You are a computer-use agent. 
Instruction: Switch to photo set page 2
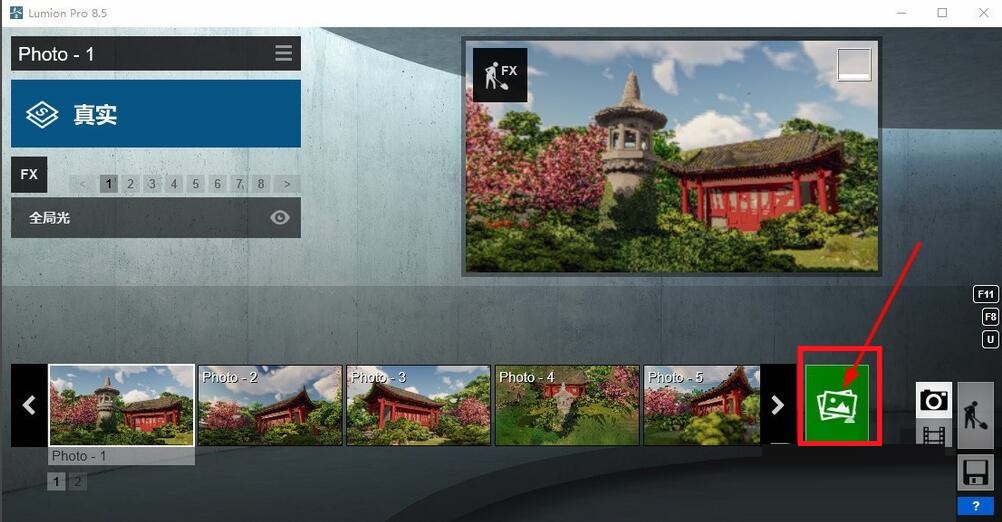coord(77,481)
